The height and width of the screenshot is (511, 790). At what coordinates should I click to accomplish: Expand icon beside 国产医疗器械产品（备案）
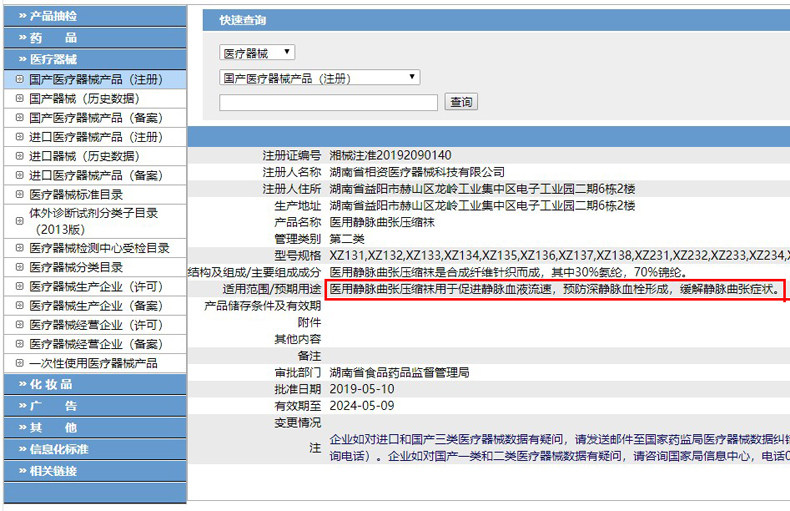point(20,117)
